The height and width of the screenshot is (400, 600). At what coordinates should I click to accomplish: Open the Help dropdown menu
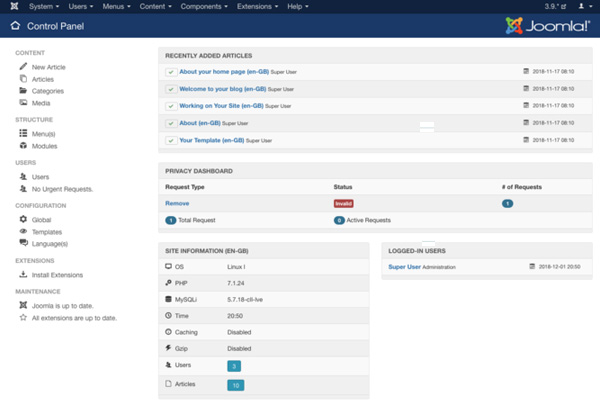pyautogui.click(x=298, y=7)
